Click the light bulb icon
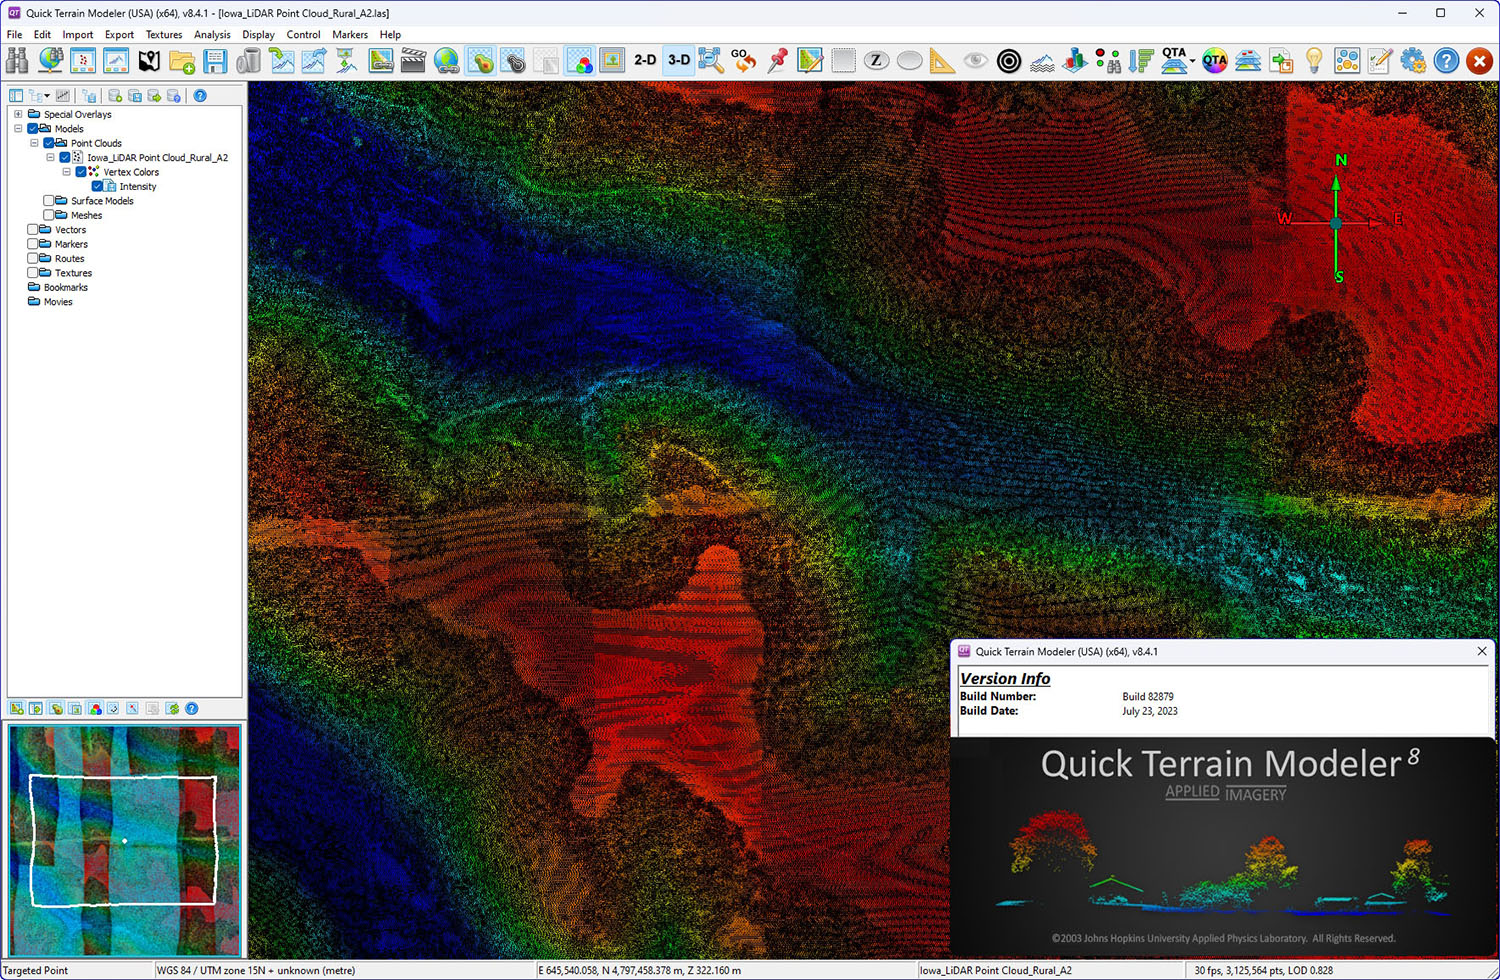 (1314, 61)
